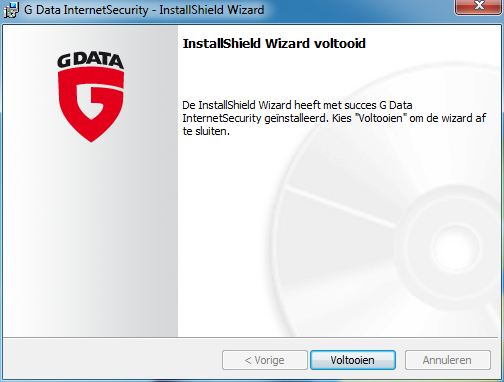Viewport: 504px width, 382px height.
Task: Click the gray left banner panel below the logo
Action: pos(90,240)
